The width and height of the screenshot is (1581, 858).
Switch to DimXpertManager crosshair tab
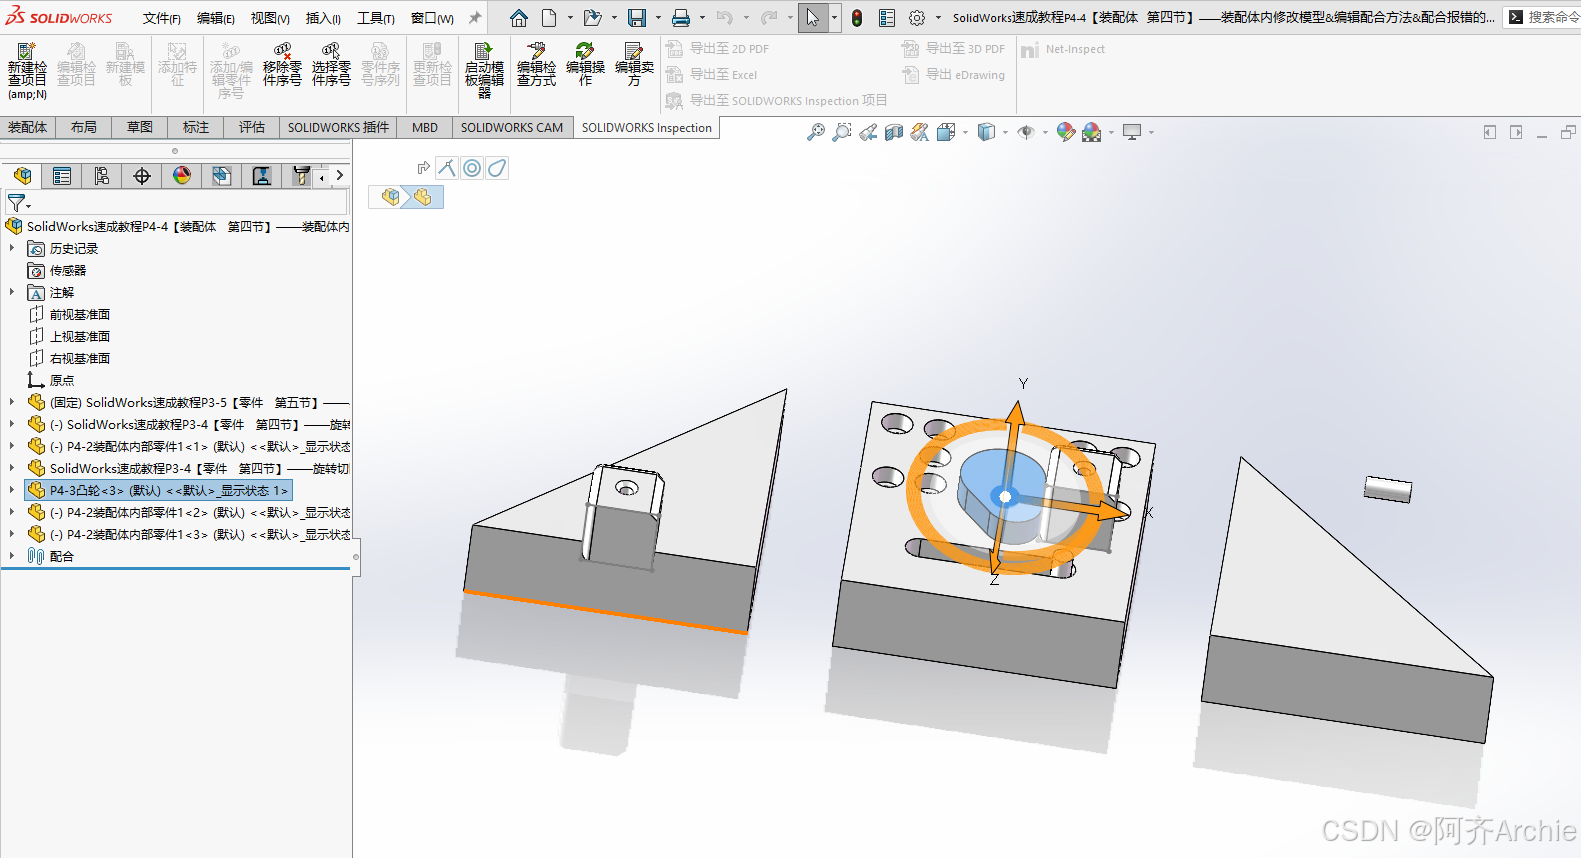[142, 176]
